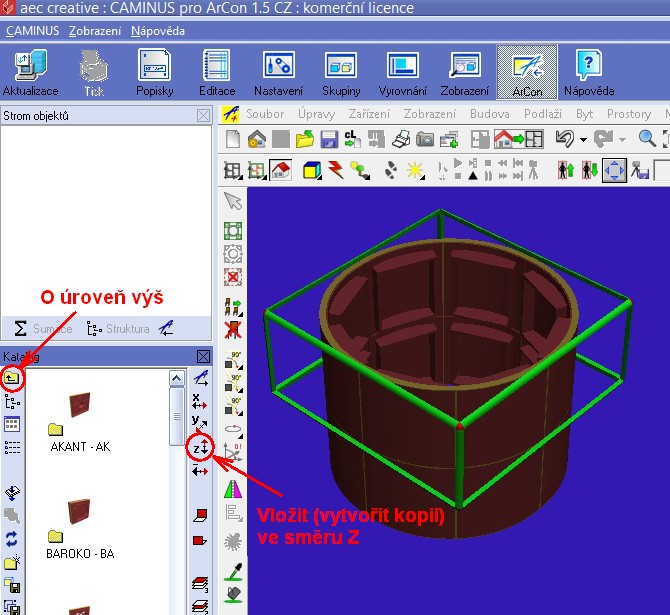Click the Aktualizace toolbar button

pyautogui.click(x=30, y=73)
